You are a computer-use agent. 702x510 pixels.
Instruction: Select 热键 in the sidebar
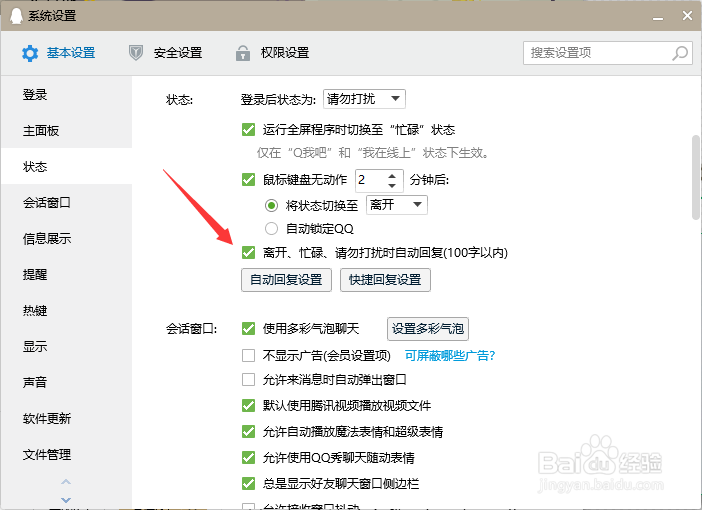[x=66, y=310]
